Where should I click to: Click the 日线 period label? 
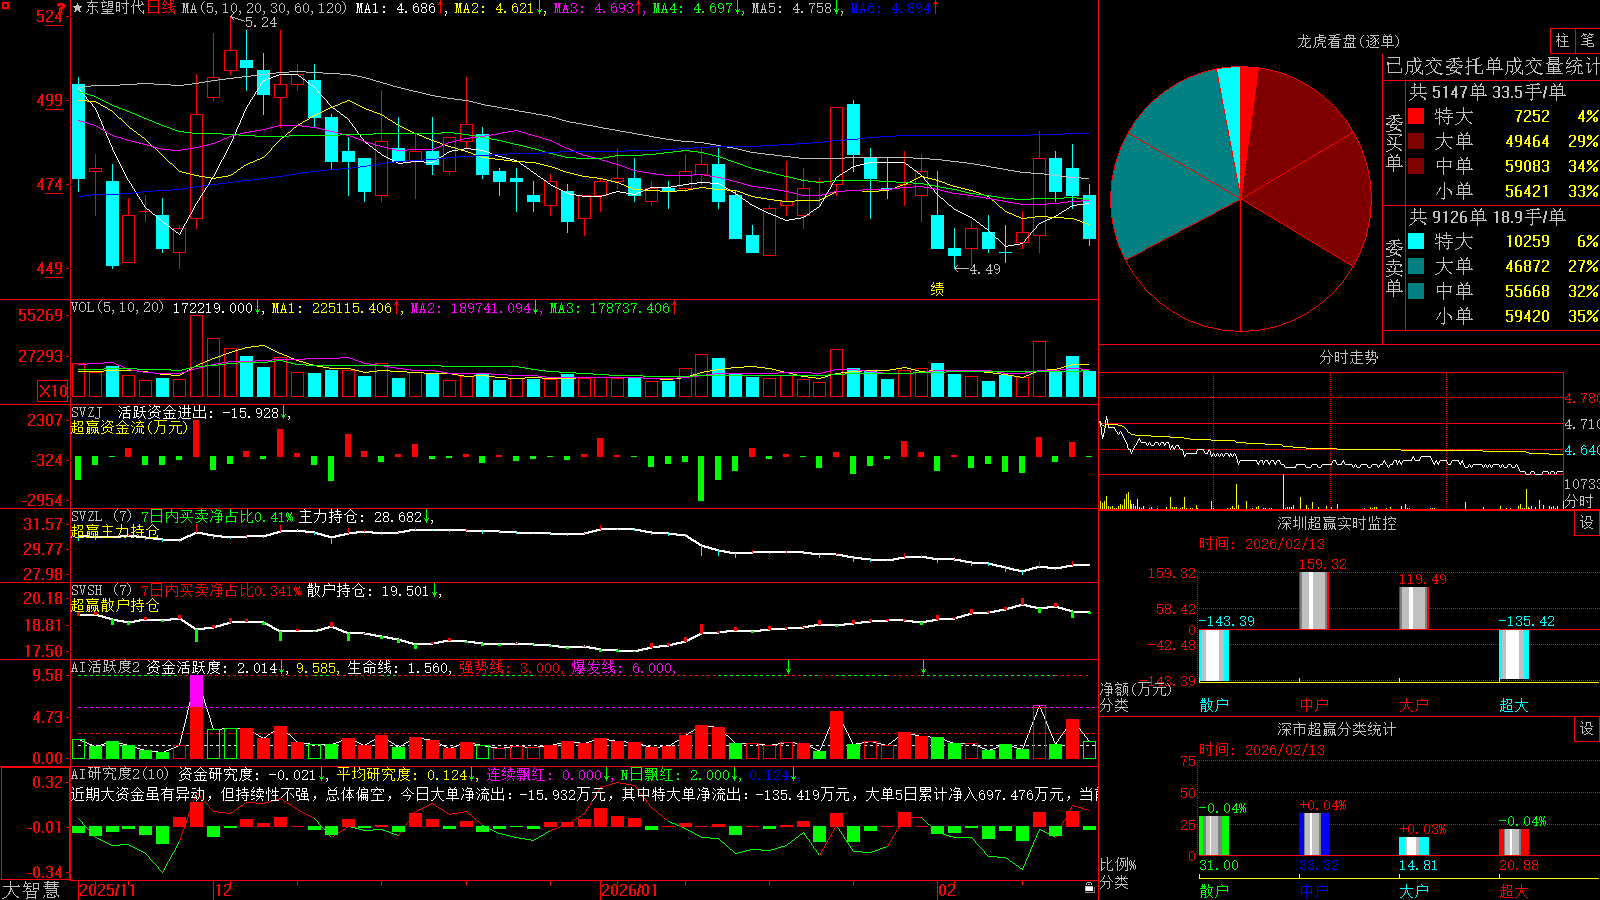coord(161,8)
